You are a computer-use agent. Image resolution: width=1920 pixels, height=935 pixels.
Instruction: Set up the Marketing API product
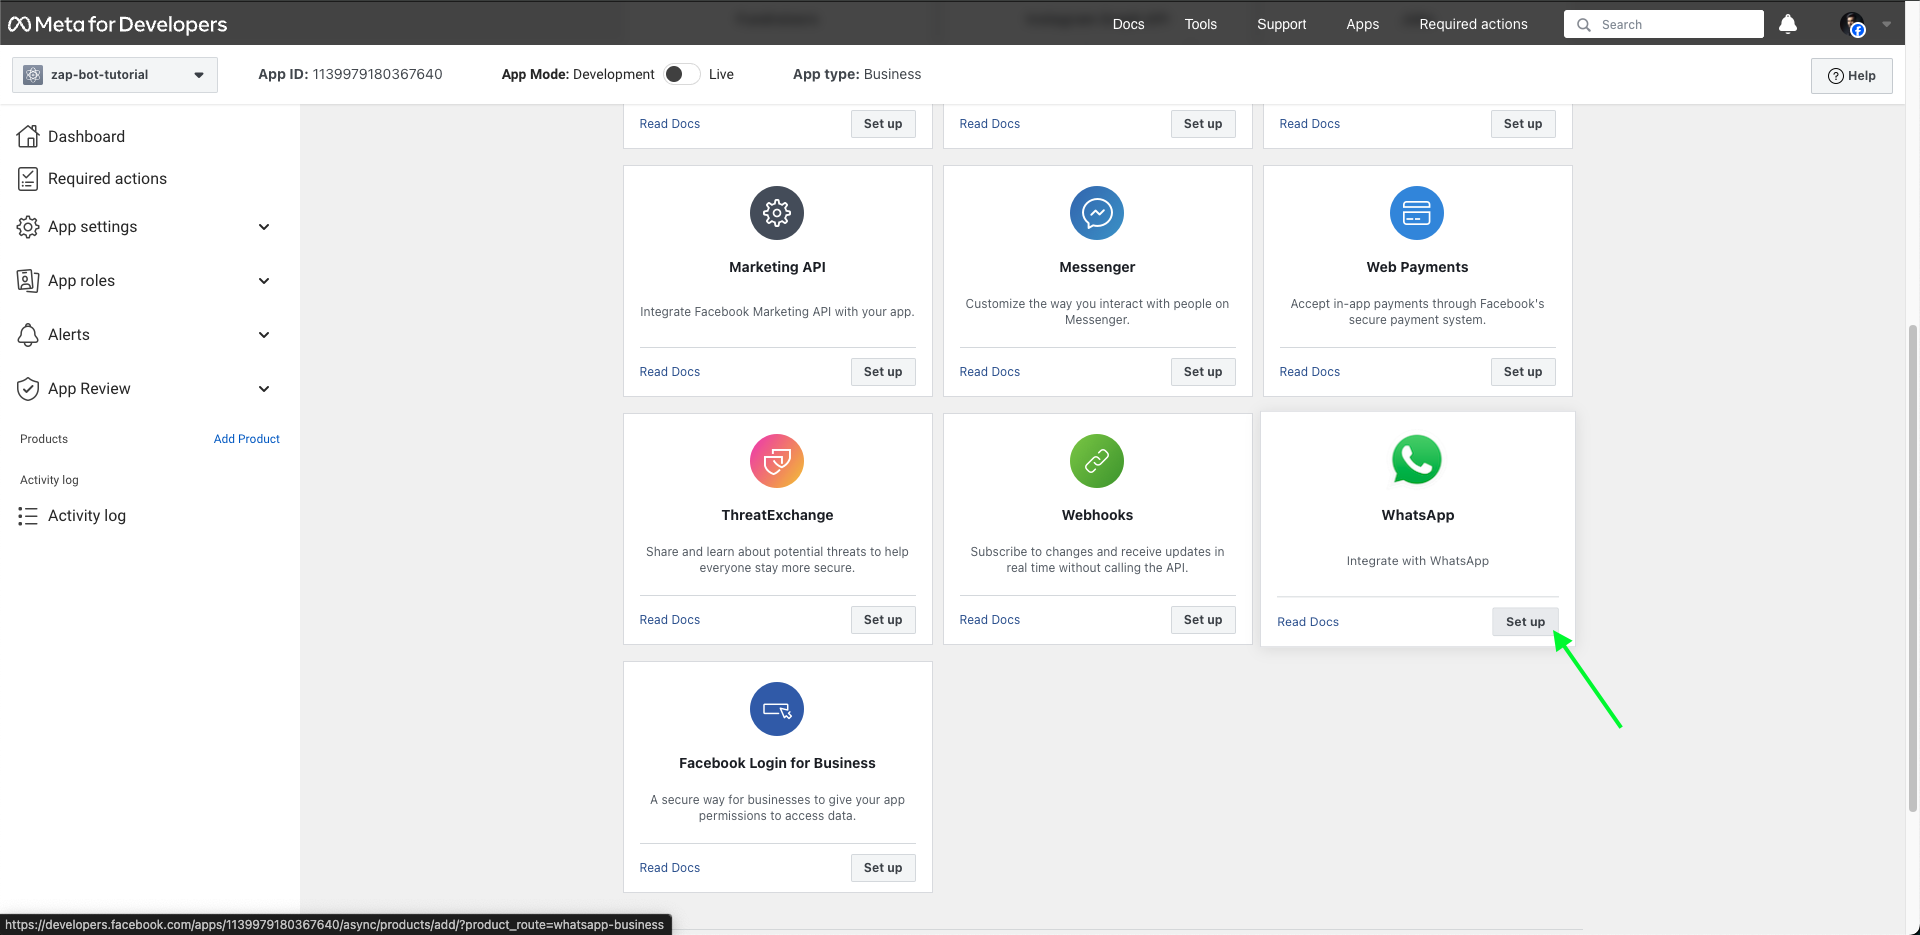883,372
